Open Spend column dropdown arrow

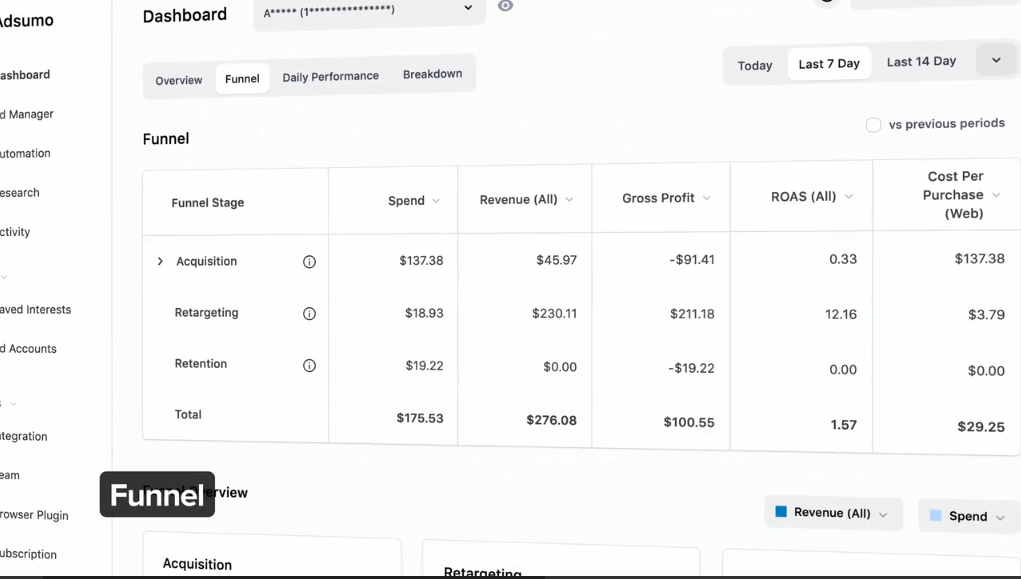(x=436, y=201)
